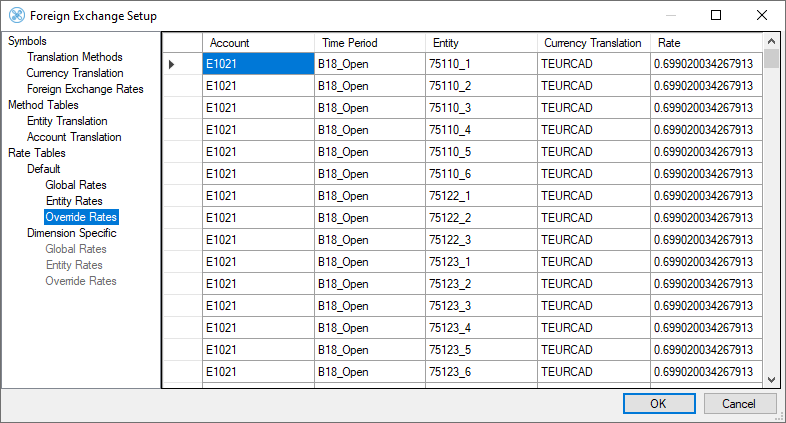786x423 pixels.
Task: Select Foreign Exchange Rates tree node
Action: pyautogui.click(x=85, y=89)
